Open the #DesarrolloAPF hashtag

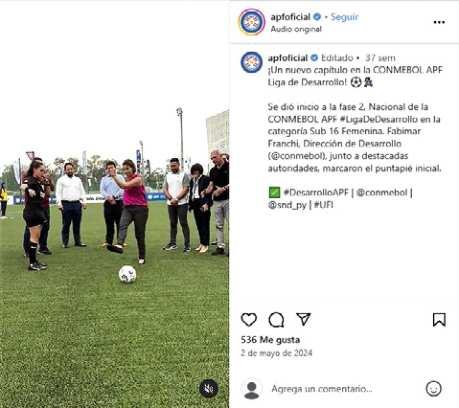point(316,192)
